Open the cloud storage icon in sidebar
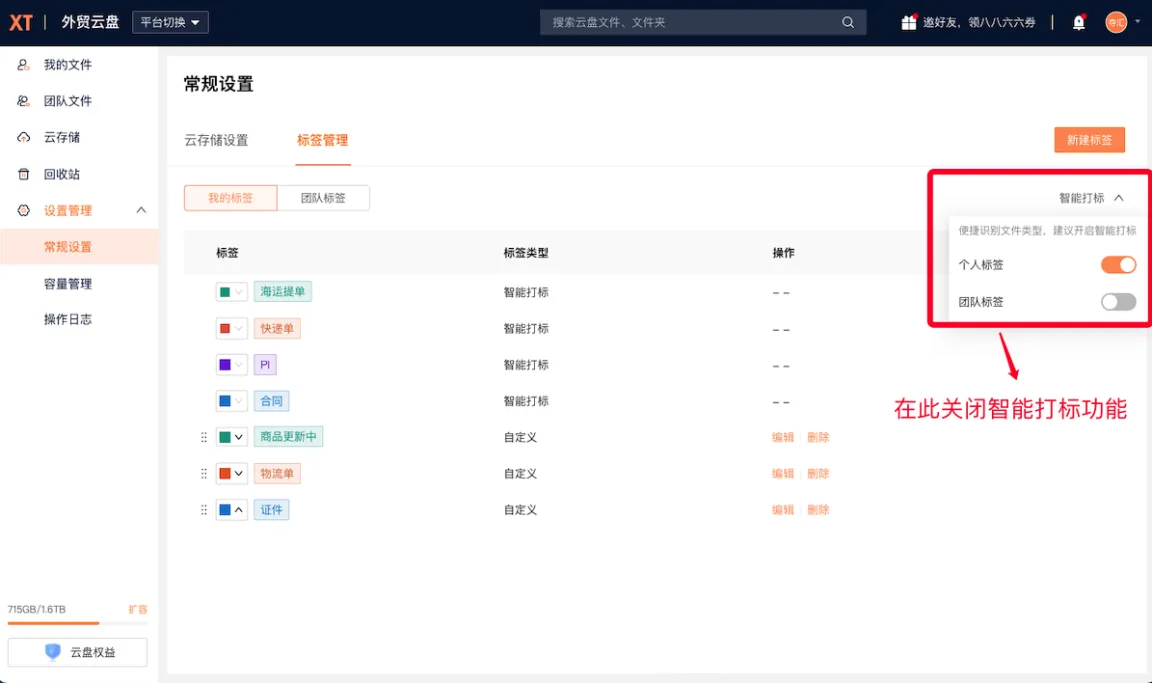Viewport: 1152px width, 683px height. click(x=24, y=137)
